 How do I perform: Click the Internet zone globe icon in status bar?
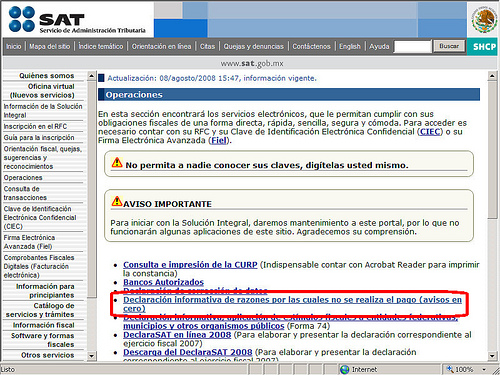click(344, 369)
